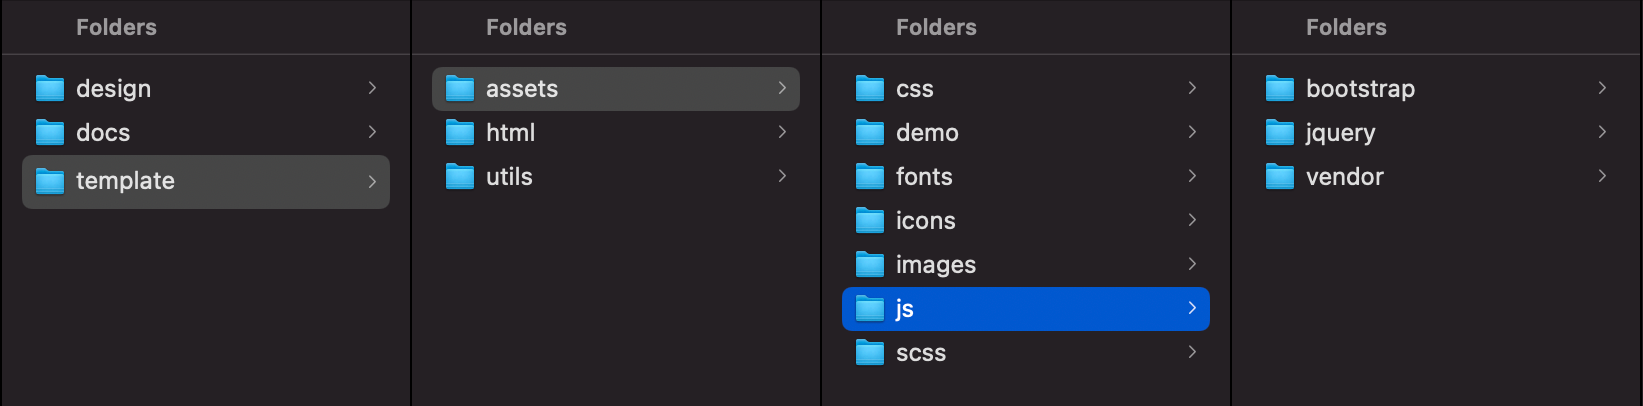Click the design folder icon
The image size is (1643, 406).
point(50,89)
